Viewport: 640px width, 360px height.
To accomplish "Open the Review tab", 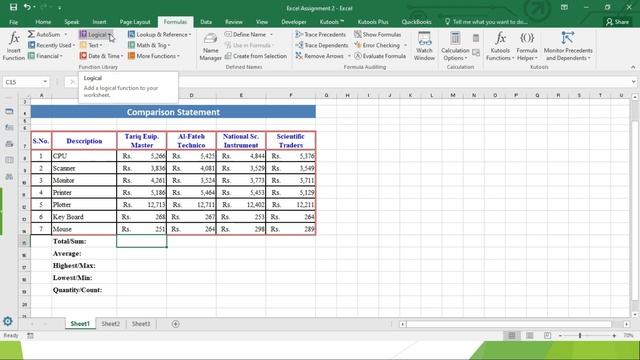I will [233, 22].
